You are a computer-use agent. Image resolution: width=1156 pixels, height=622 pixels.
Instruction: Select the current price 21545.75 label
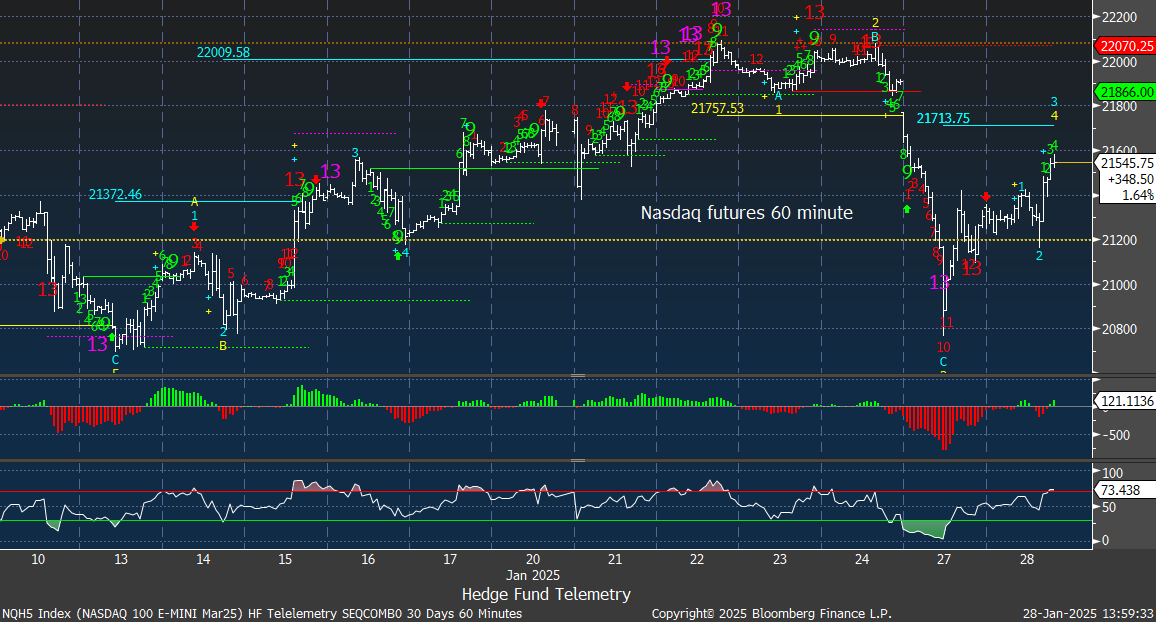click(x=1126, y=162)
